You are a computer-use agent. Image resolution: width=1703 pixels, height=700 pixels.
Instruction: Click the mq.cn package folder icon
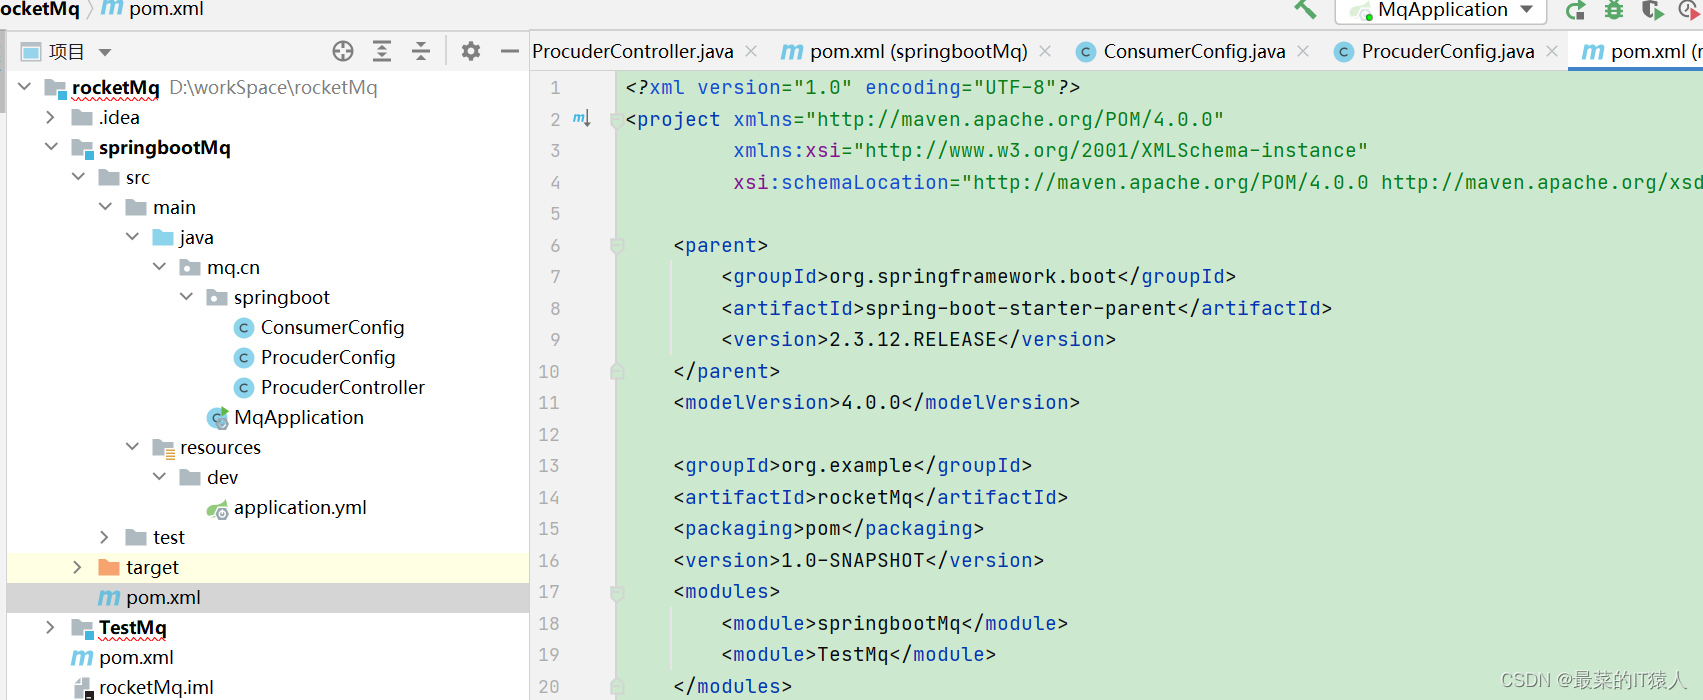tap(190, 267)
